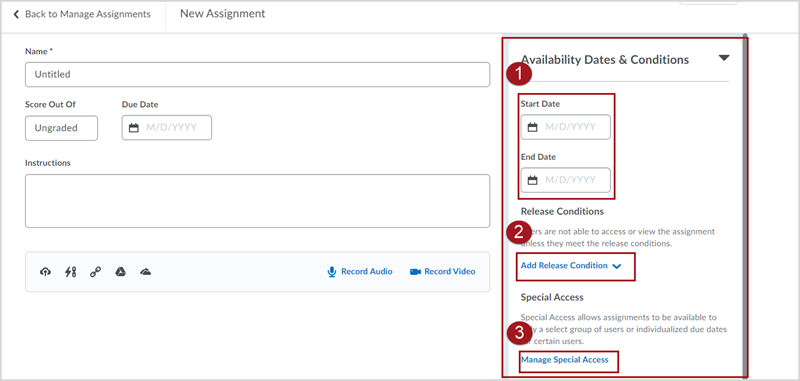The height and width of the screenshot is (381, 800).
Task: Click the weblink chain icon
Action: tap(95, 272)
